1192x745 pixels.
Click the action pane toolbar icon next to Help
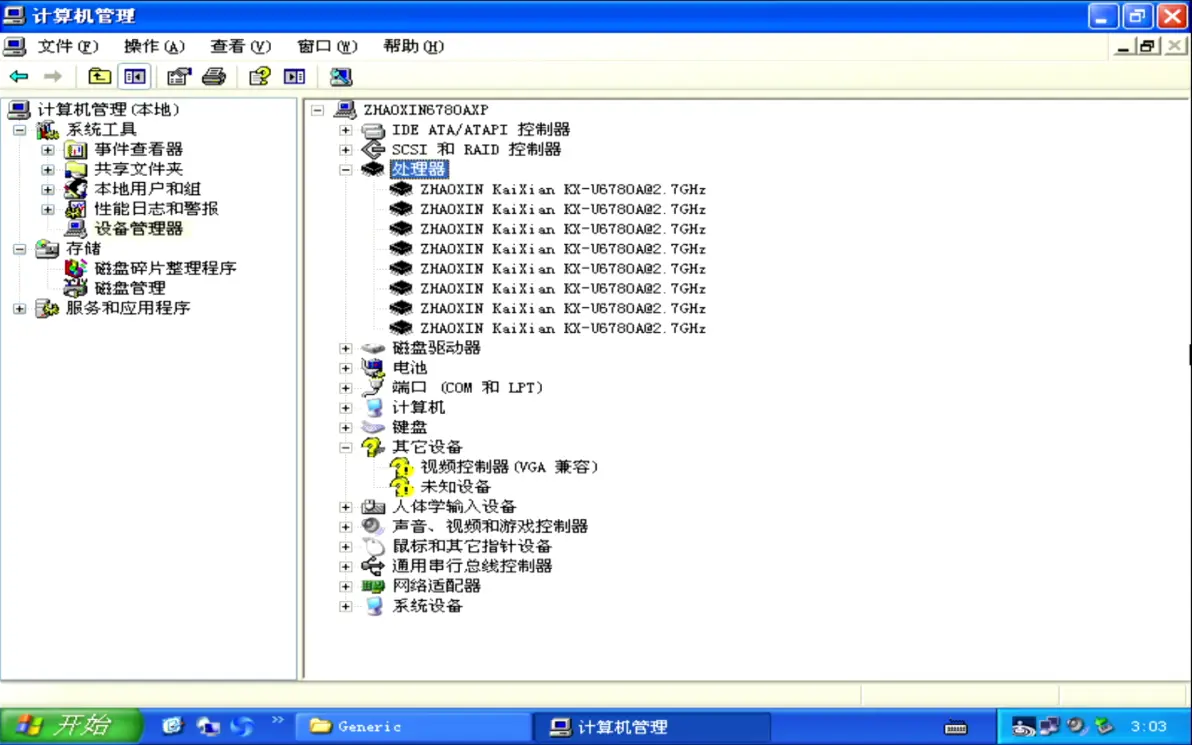(x=294, y=76)
